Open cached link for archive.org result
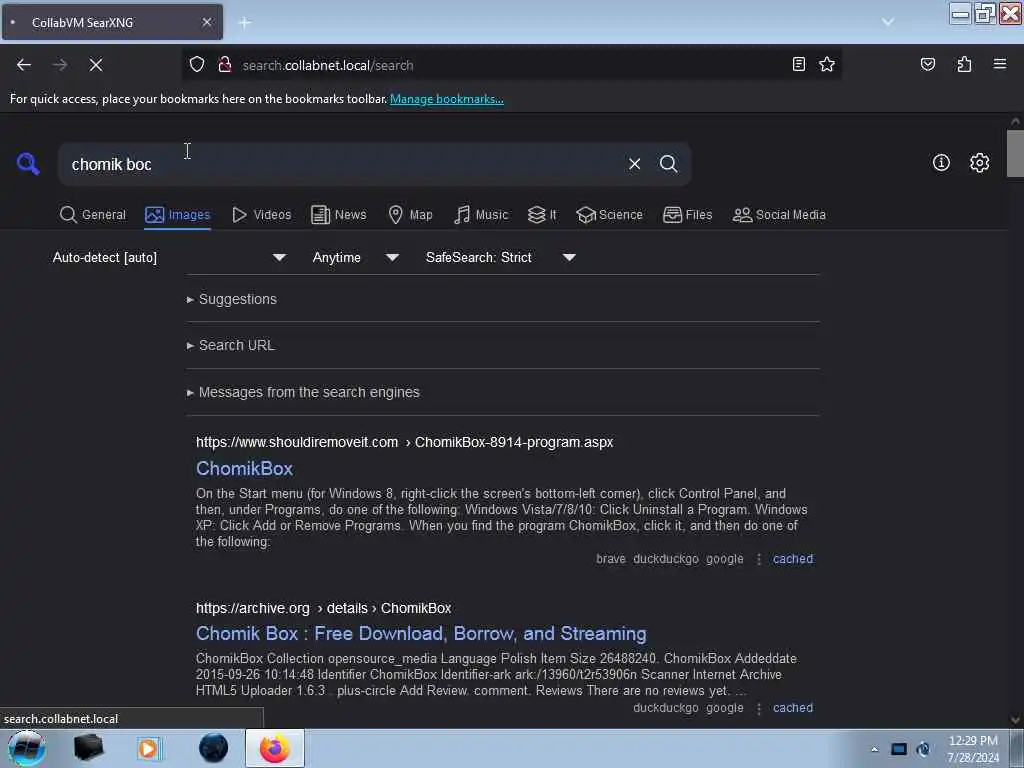 tap(793, 708)
